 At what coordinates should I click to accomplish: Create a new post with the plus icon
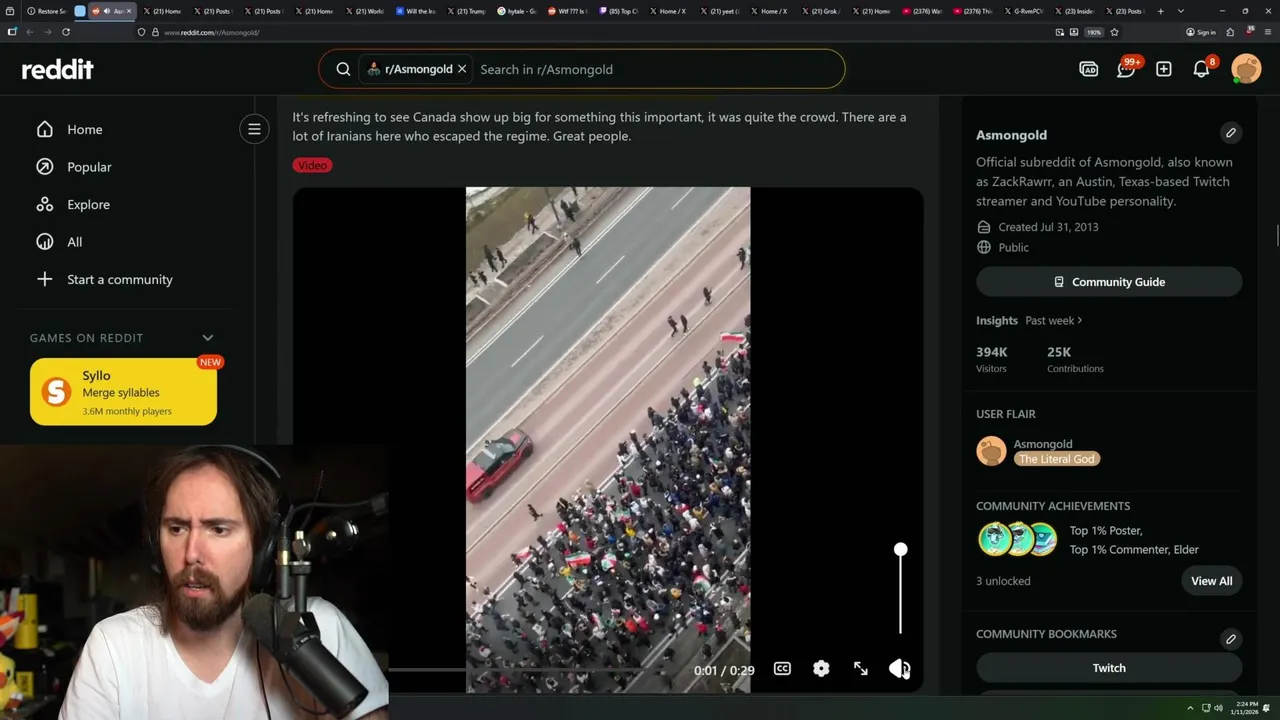[1164, 69]
